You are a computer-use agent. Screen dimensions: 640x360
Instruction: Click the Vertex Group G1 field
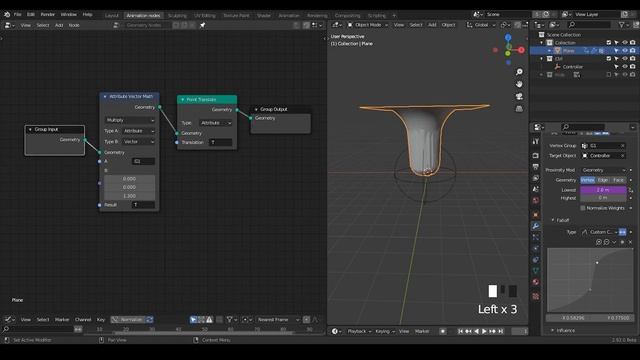[x=603, y=146]
